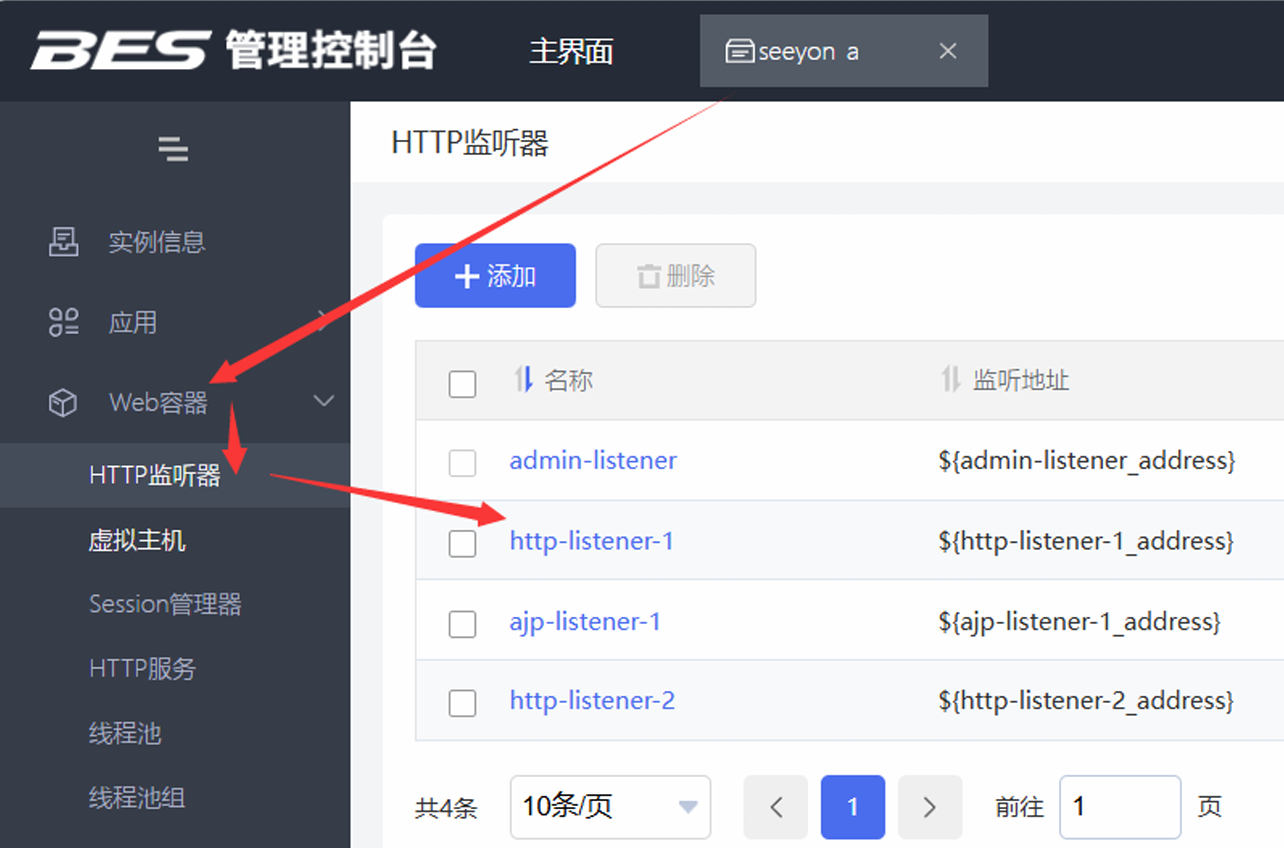Screen dimensions: 1284x848
Task: Check the ajp-listener-1 row checkbox
Action: coord(462,623)
